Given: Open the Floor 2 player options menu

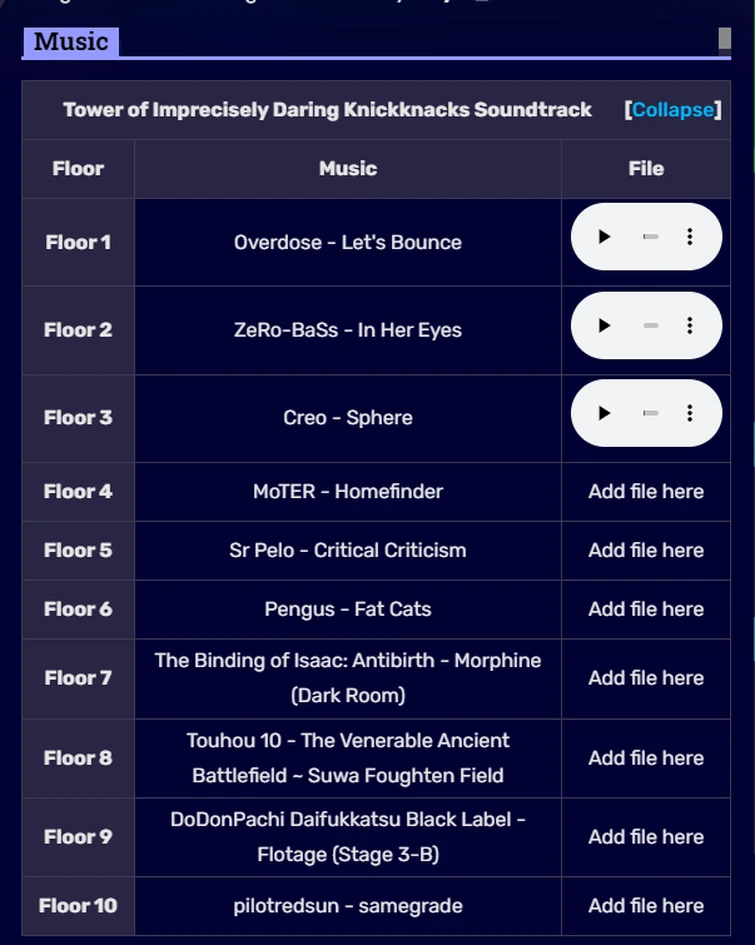Looking at the screenshot, I should coord(688,325).
